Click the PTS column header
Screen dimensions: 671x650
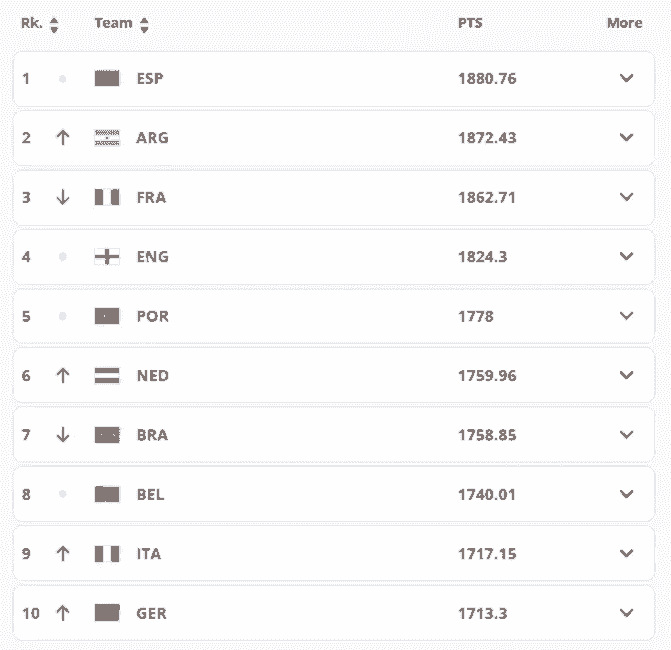click(x=470, y=23)
